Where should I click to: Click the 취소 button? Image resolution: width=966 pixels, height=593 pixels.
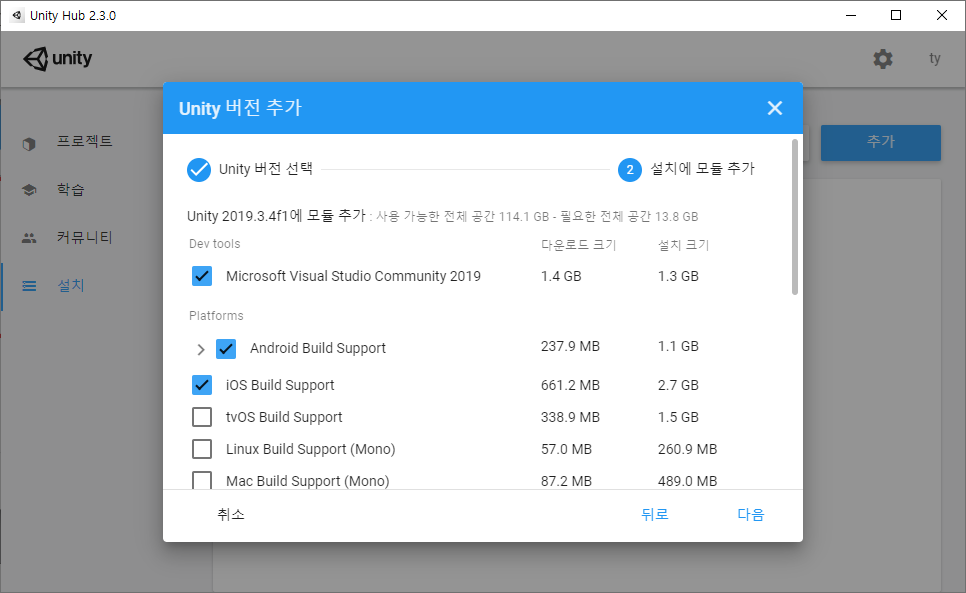[231, 514]
